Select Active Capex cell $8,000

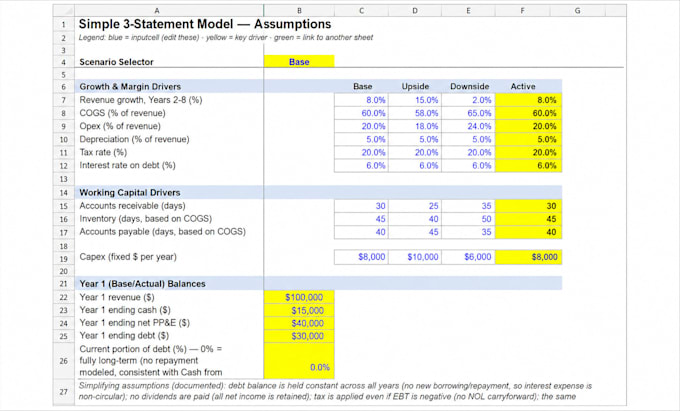click(x=528, y=257)
